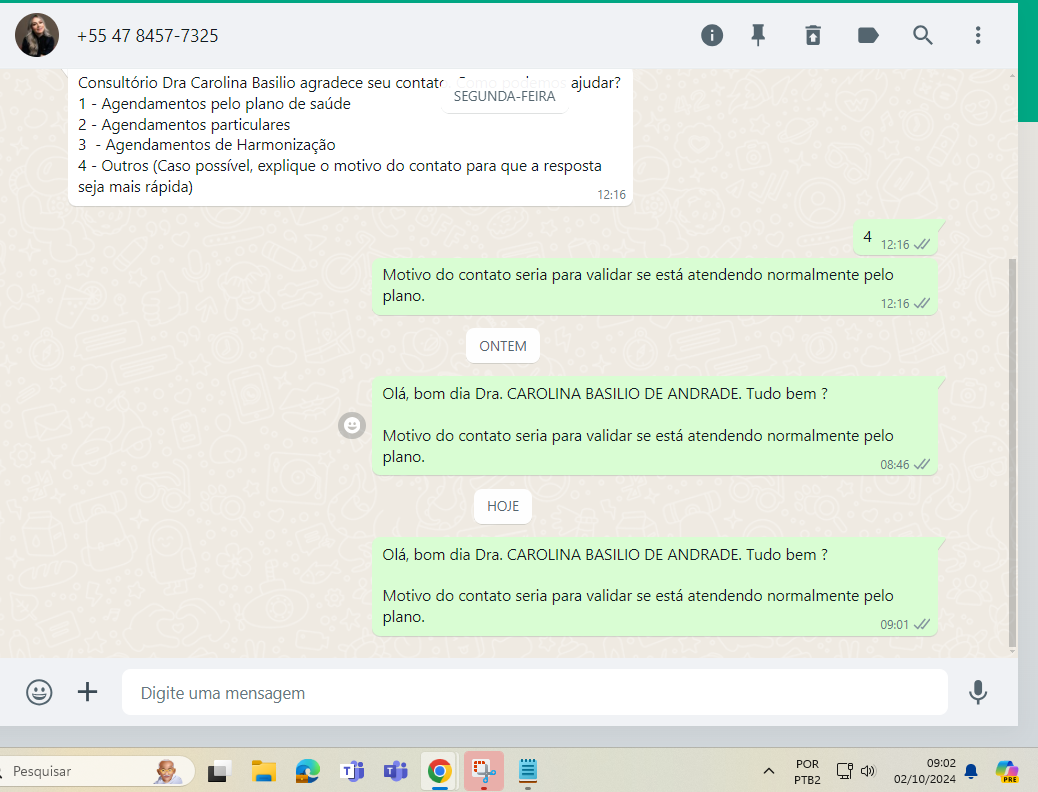Open the clock showing 09:02
Screen dimensions: 1038x792
[924, 771]
